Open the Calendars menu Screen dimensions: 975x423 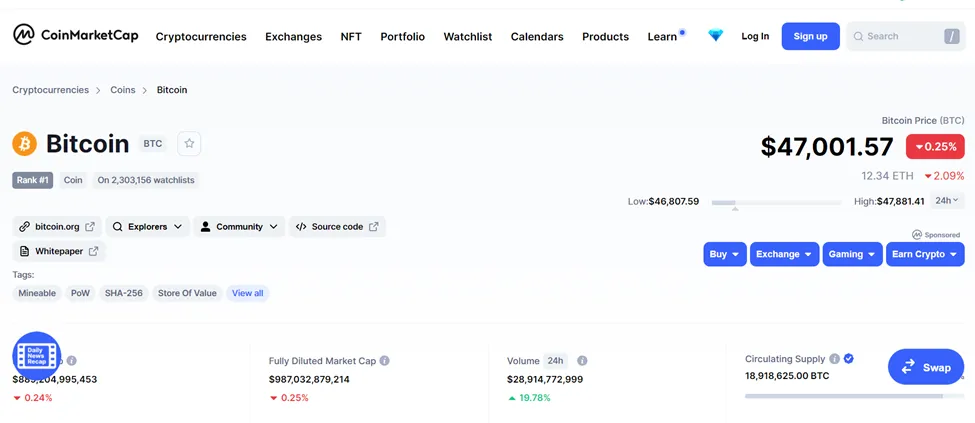[537, 37]
